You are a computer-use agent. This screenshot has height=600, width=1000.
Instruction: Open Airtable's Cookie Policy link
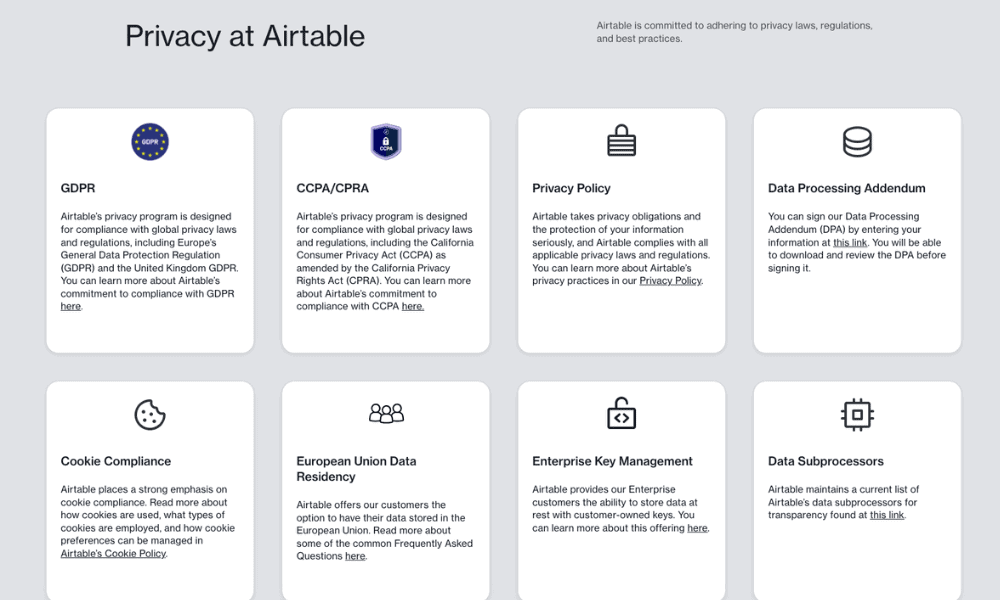(x=114, y=553)
